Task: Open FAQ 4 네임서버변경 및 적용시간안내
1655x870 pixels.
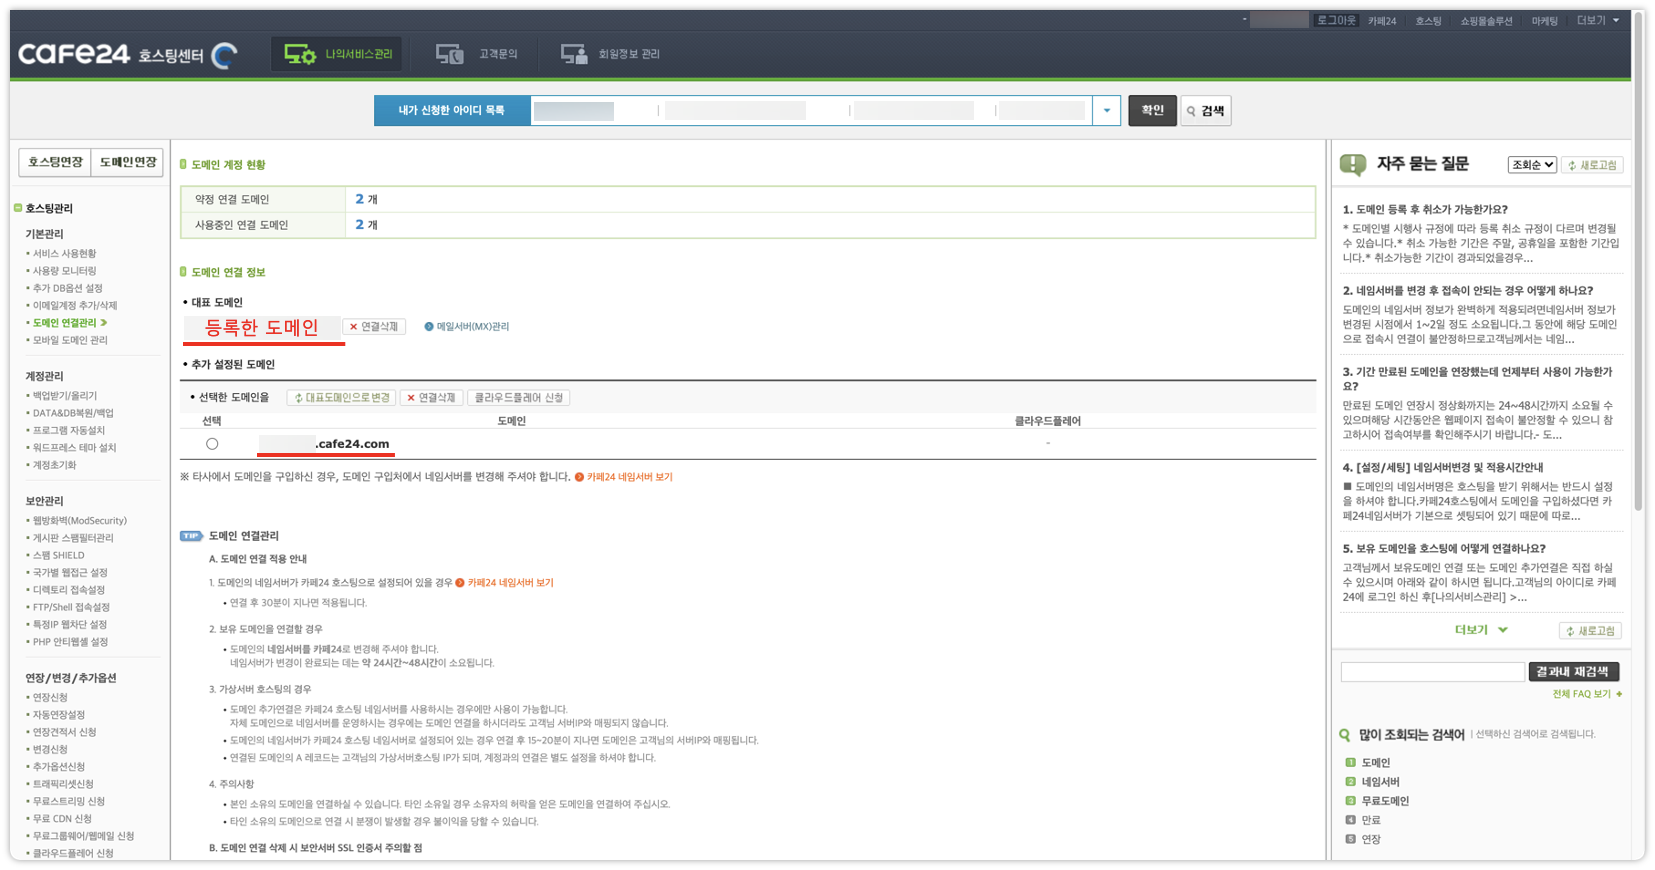Action: click(1443, 468)
